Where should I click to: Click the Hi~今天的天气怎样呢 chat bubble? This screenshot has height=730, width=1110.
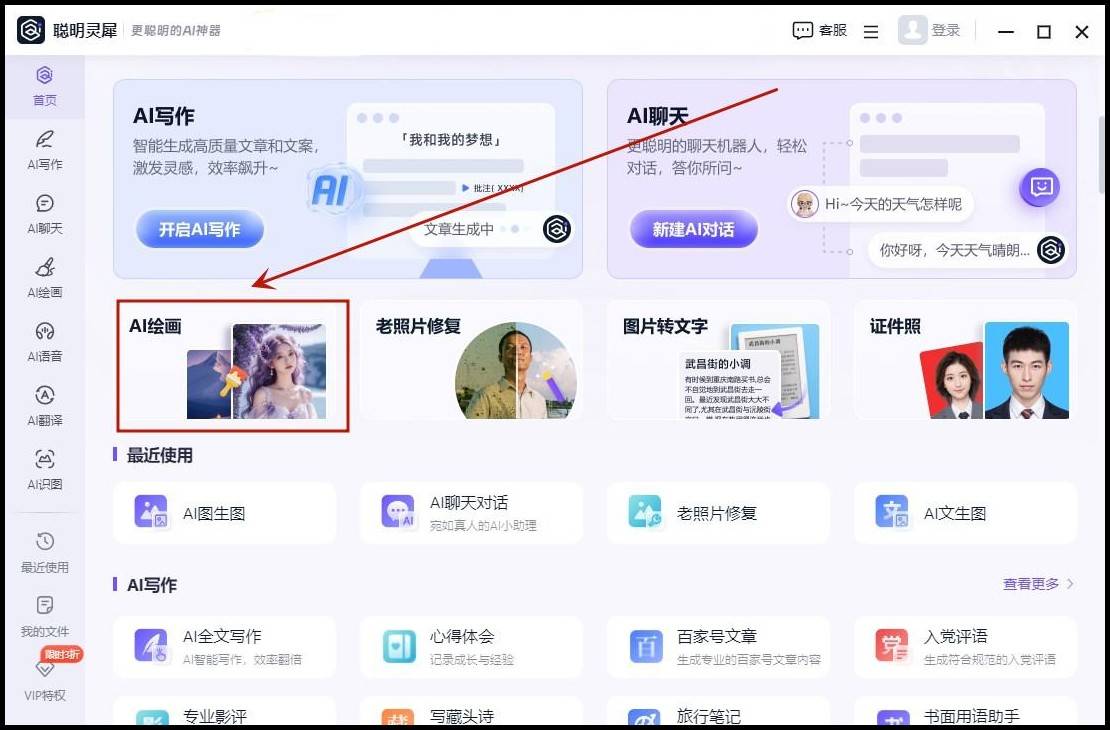[881, 205]
